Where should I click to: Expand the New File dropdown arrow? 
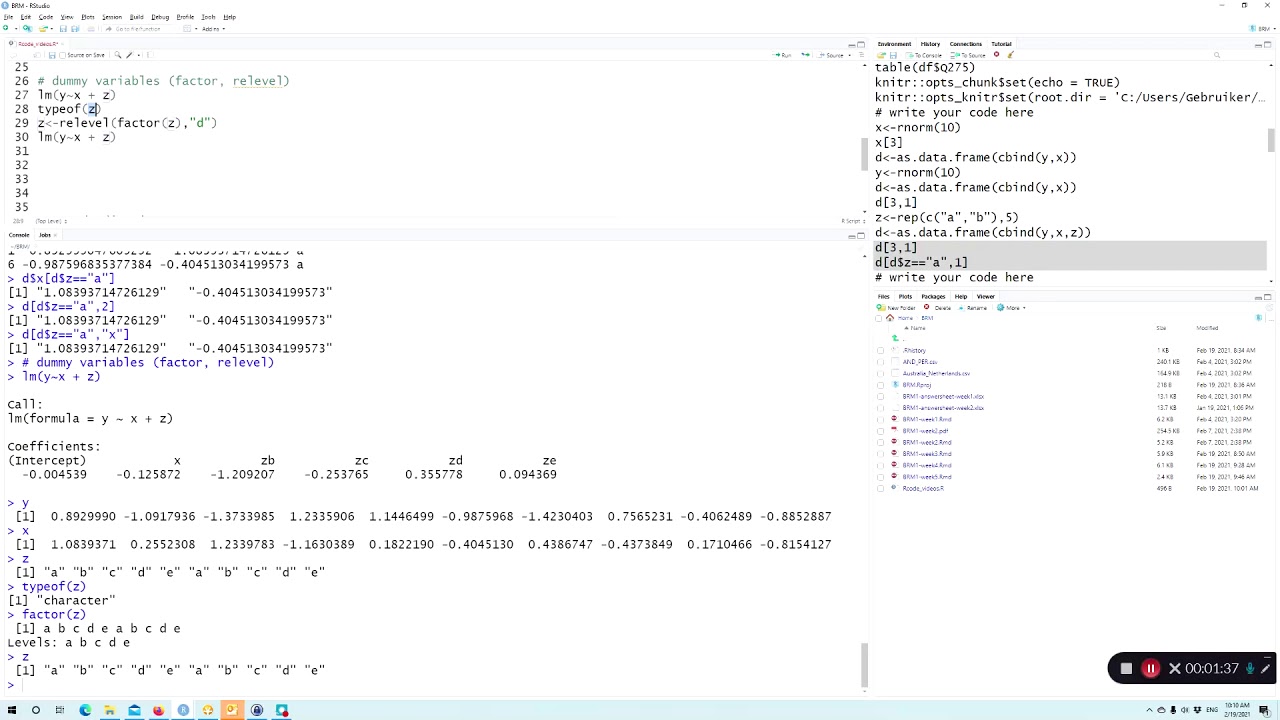pyautogui.click(x=16, y=29)
